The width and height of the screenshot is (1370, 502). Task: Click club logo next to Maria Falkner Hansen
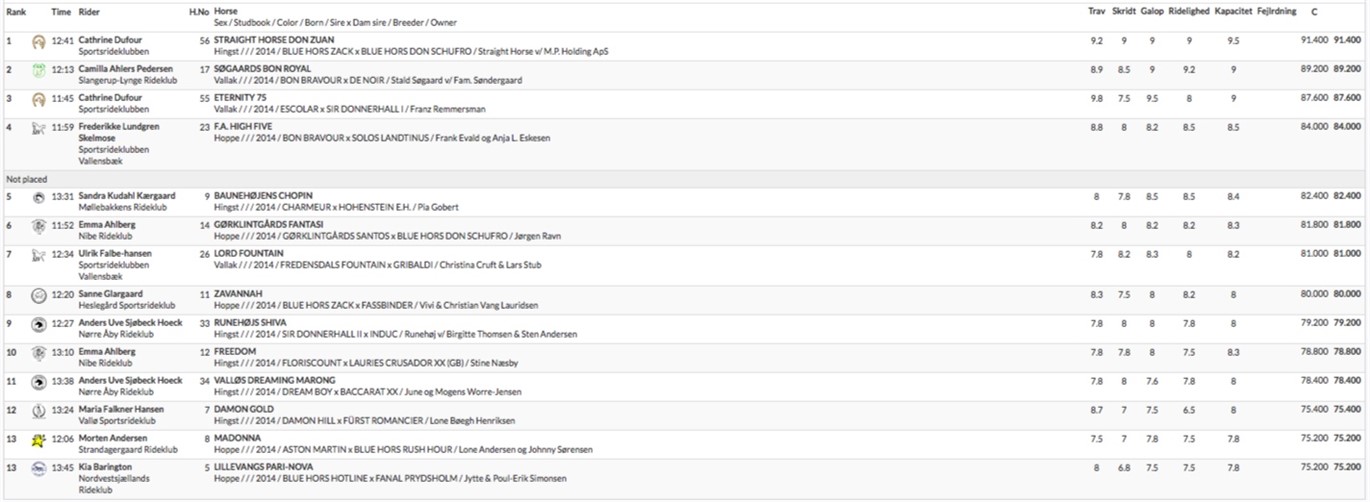38,410
